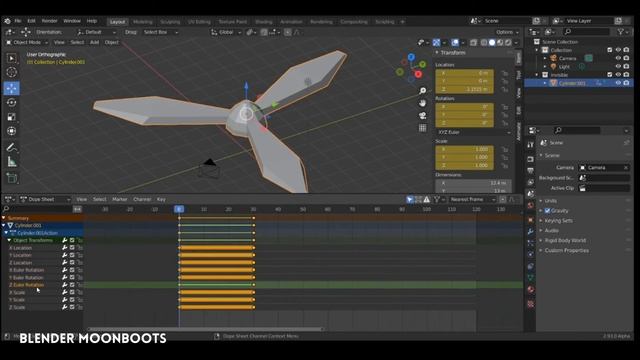This screenshot has height=360, width=640.
Task: Click the Location Z value field
Action: coord(464,89)
